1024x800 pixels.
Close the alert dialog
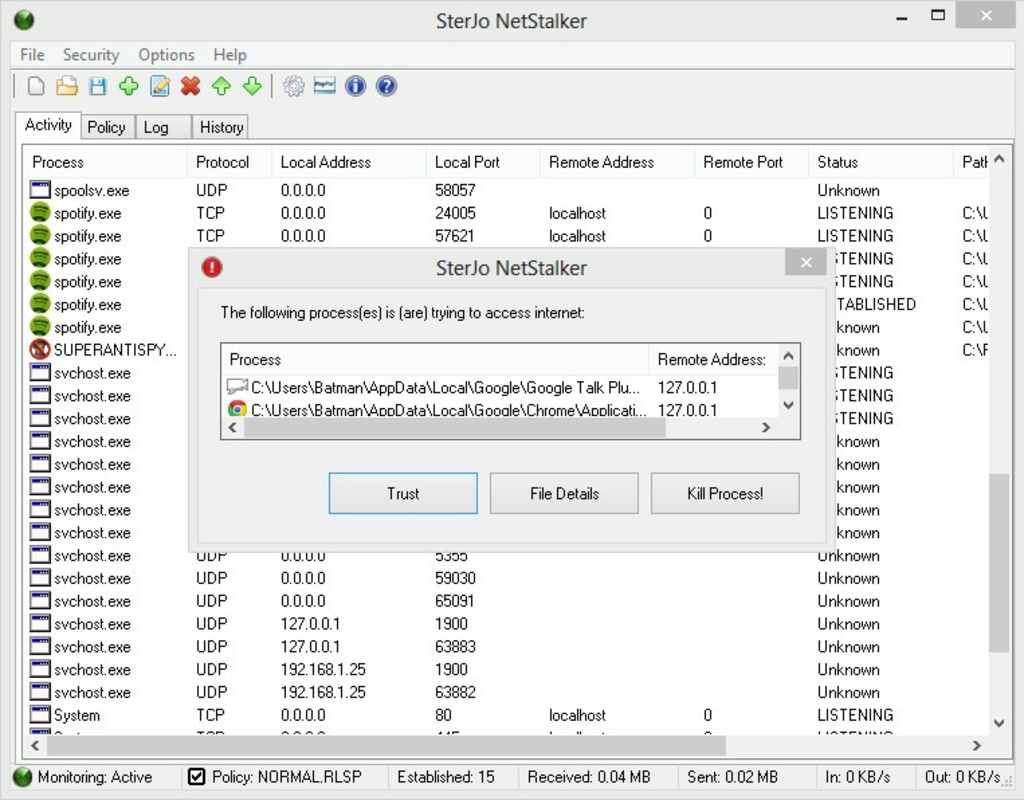[x=806, y=262]
